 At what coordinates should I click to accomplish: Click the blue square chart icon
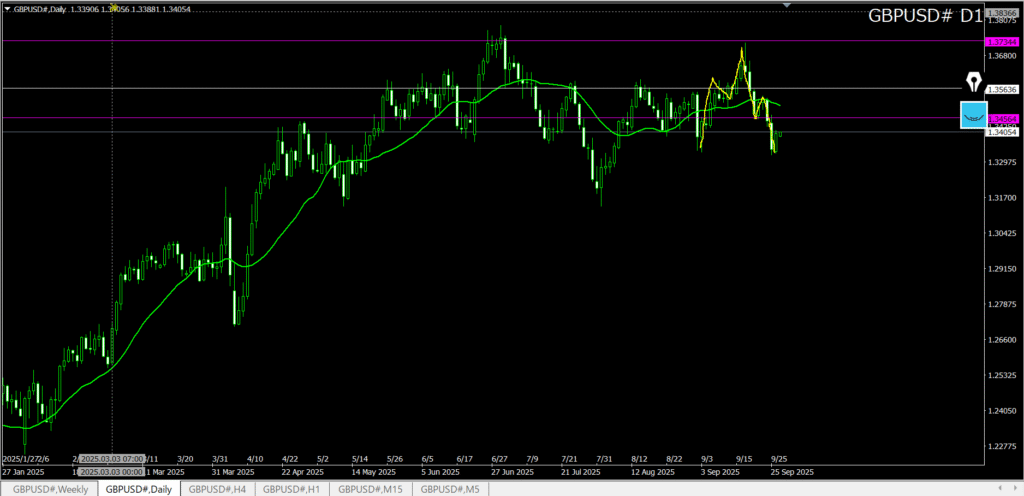972,115
